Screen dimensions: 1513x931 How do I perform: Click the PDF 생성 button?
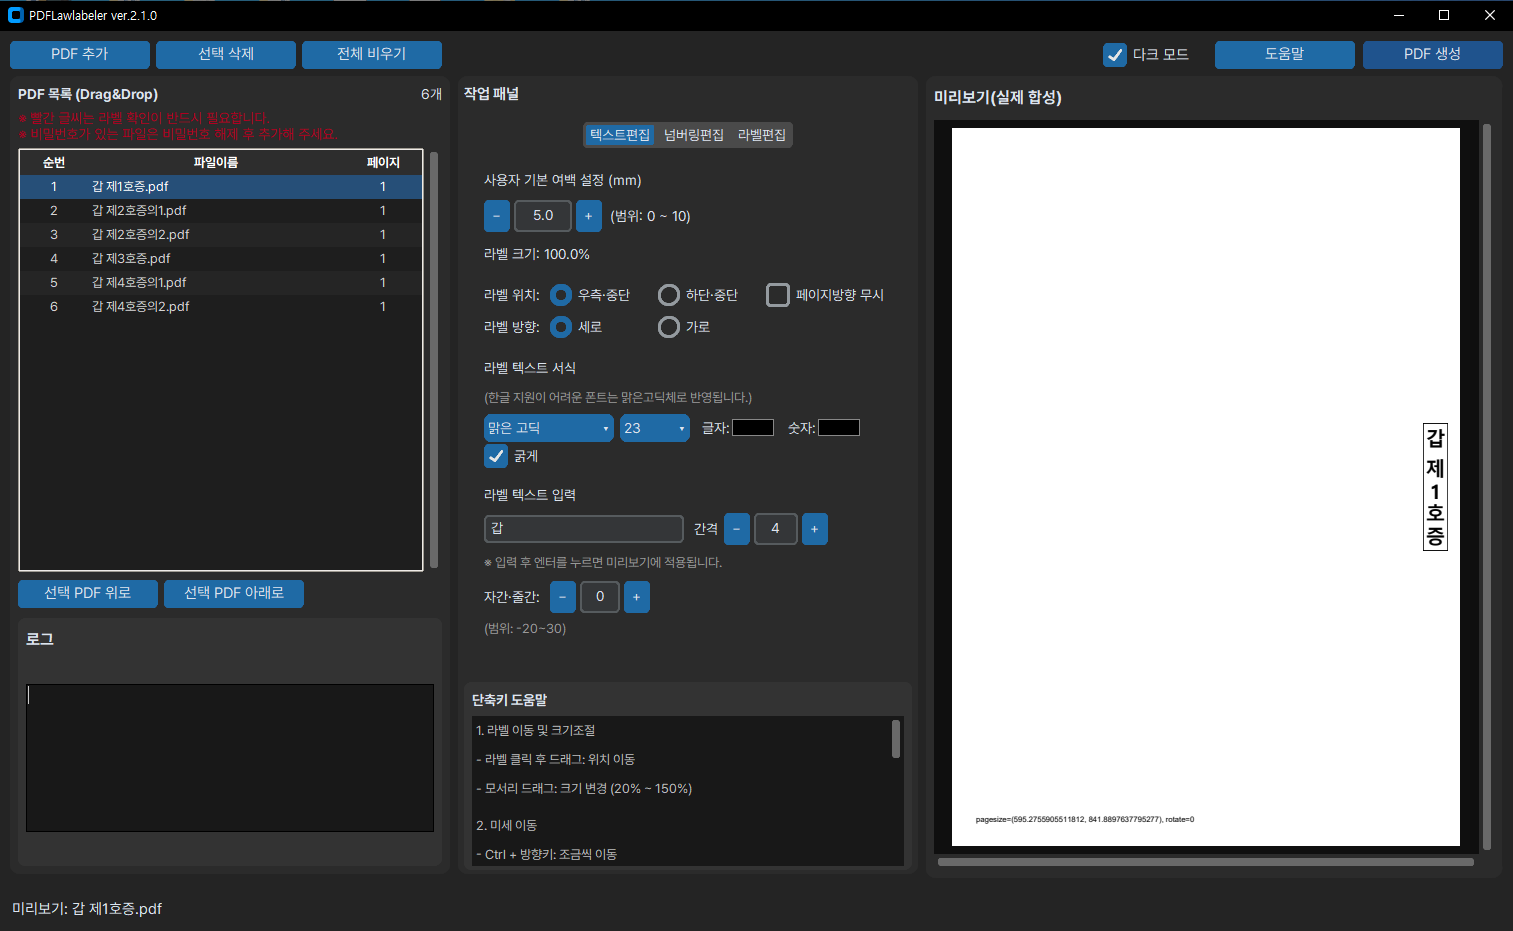click(1432, 54)
